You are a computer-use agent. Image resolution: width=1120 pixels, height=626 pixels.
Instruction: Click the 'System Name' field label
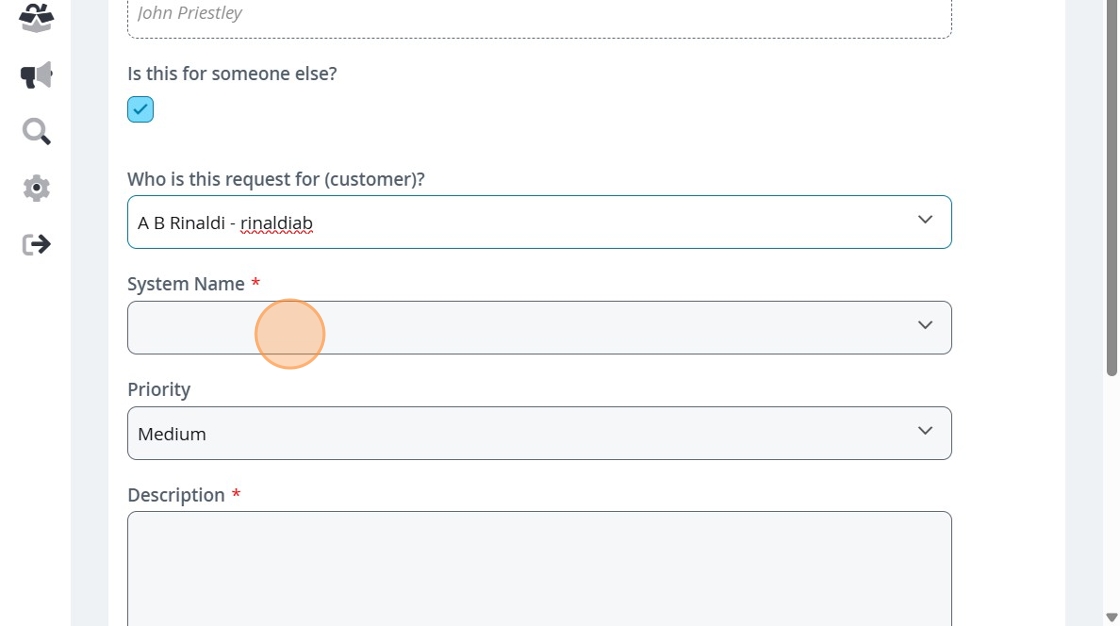tap(186, 284)
